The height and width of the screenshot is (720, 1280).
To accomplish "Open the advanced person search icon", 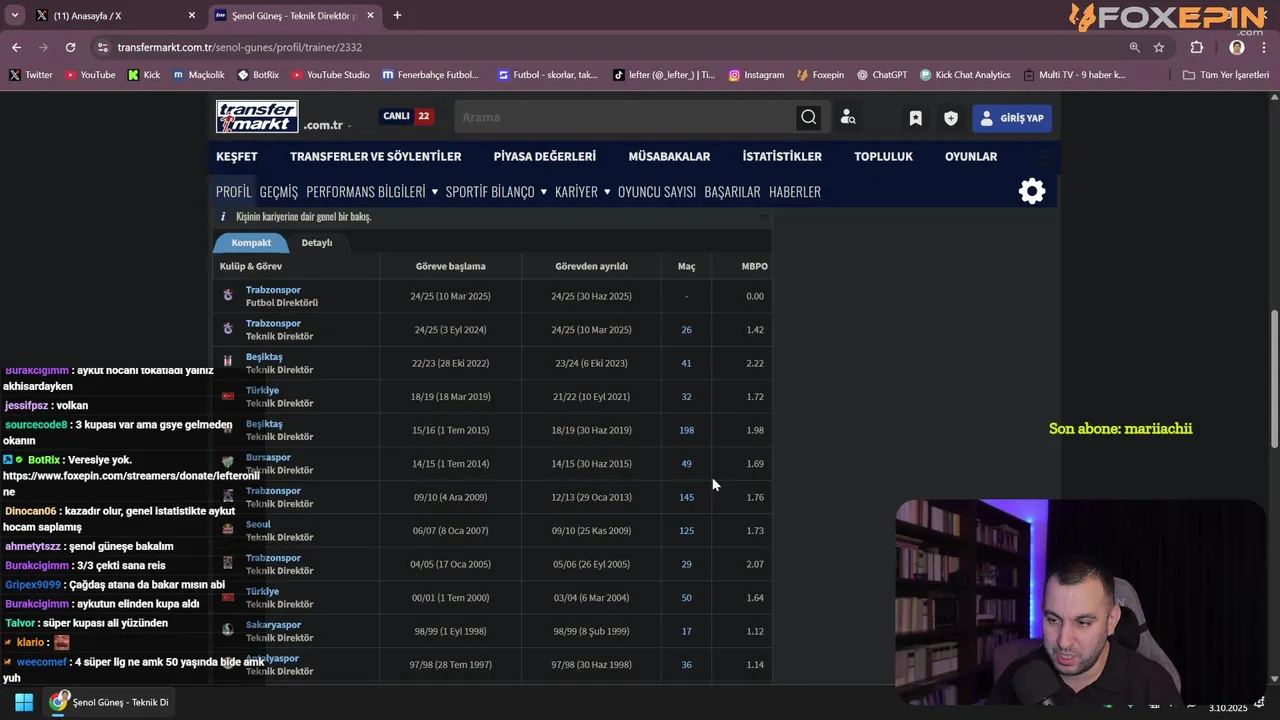I will coord(848,118).
